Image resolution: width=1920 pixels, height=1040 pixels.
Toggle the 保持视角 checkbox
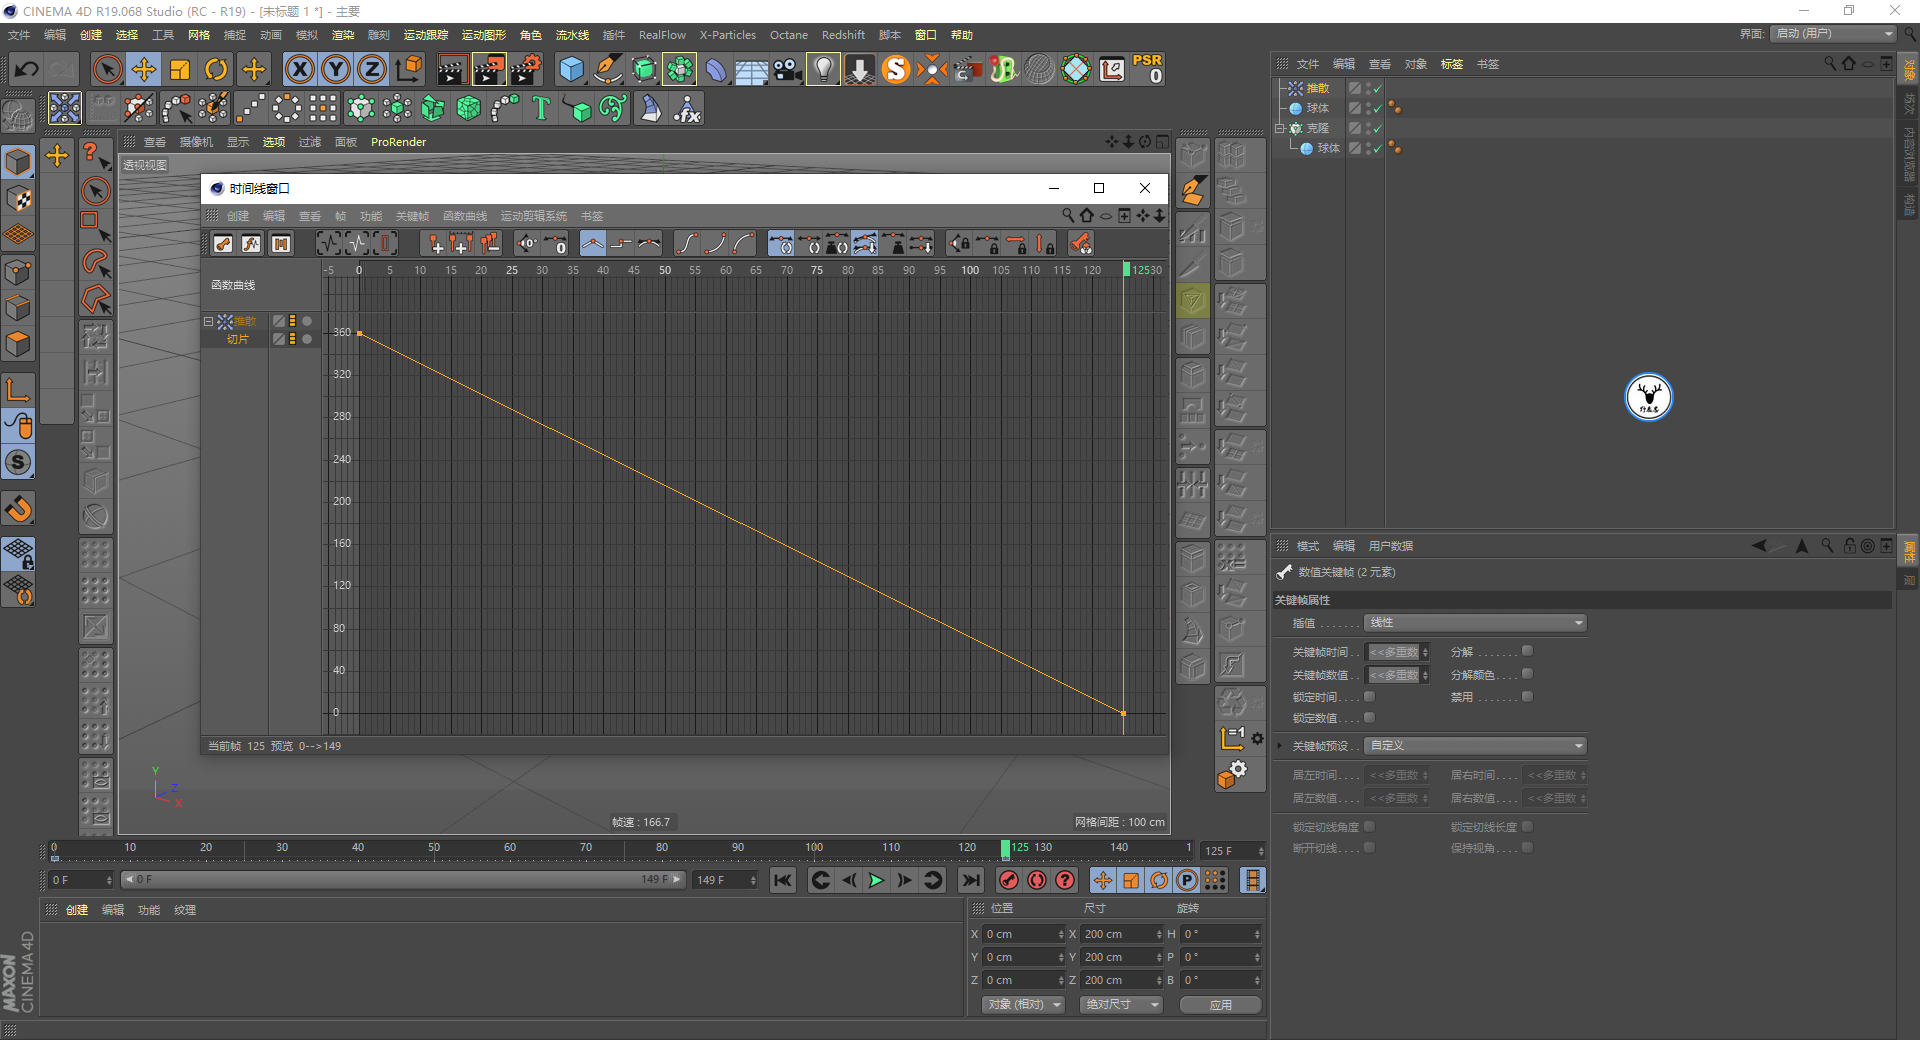pos(1527,847)
